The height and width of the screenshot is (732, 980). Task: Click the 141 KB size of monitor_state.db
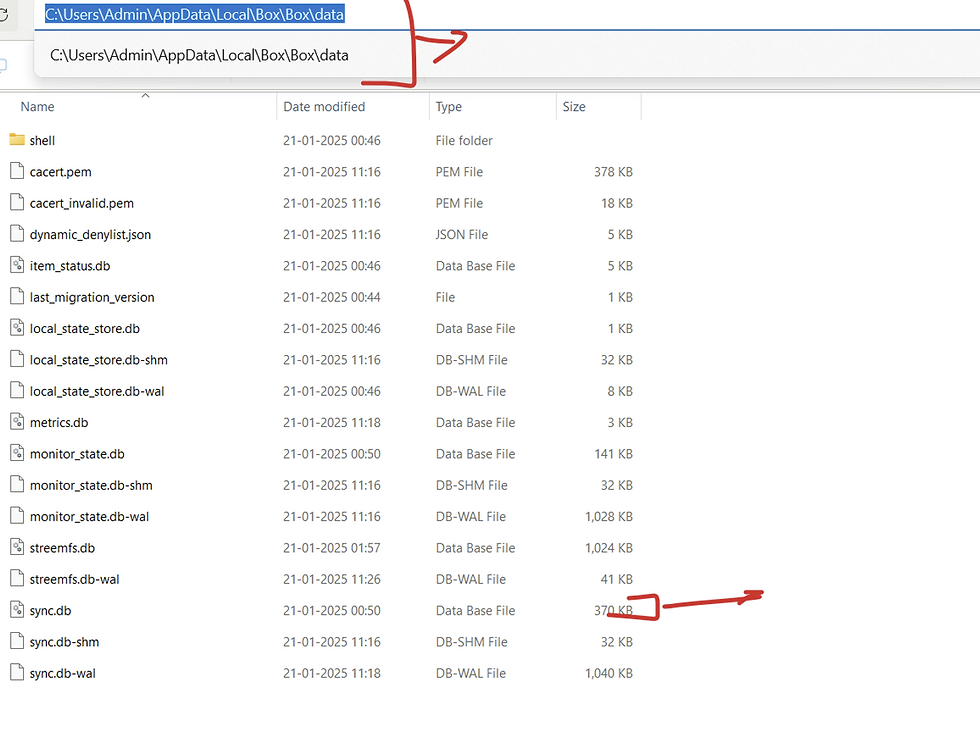tap(613, 454)
